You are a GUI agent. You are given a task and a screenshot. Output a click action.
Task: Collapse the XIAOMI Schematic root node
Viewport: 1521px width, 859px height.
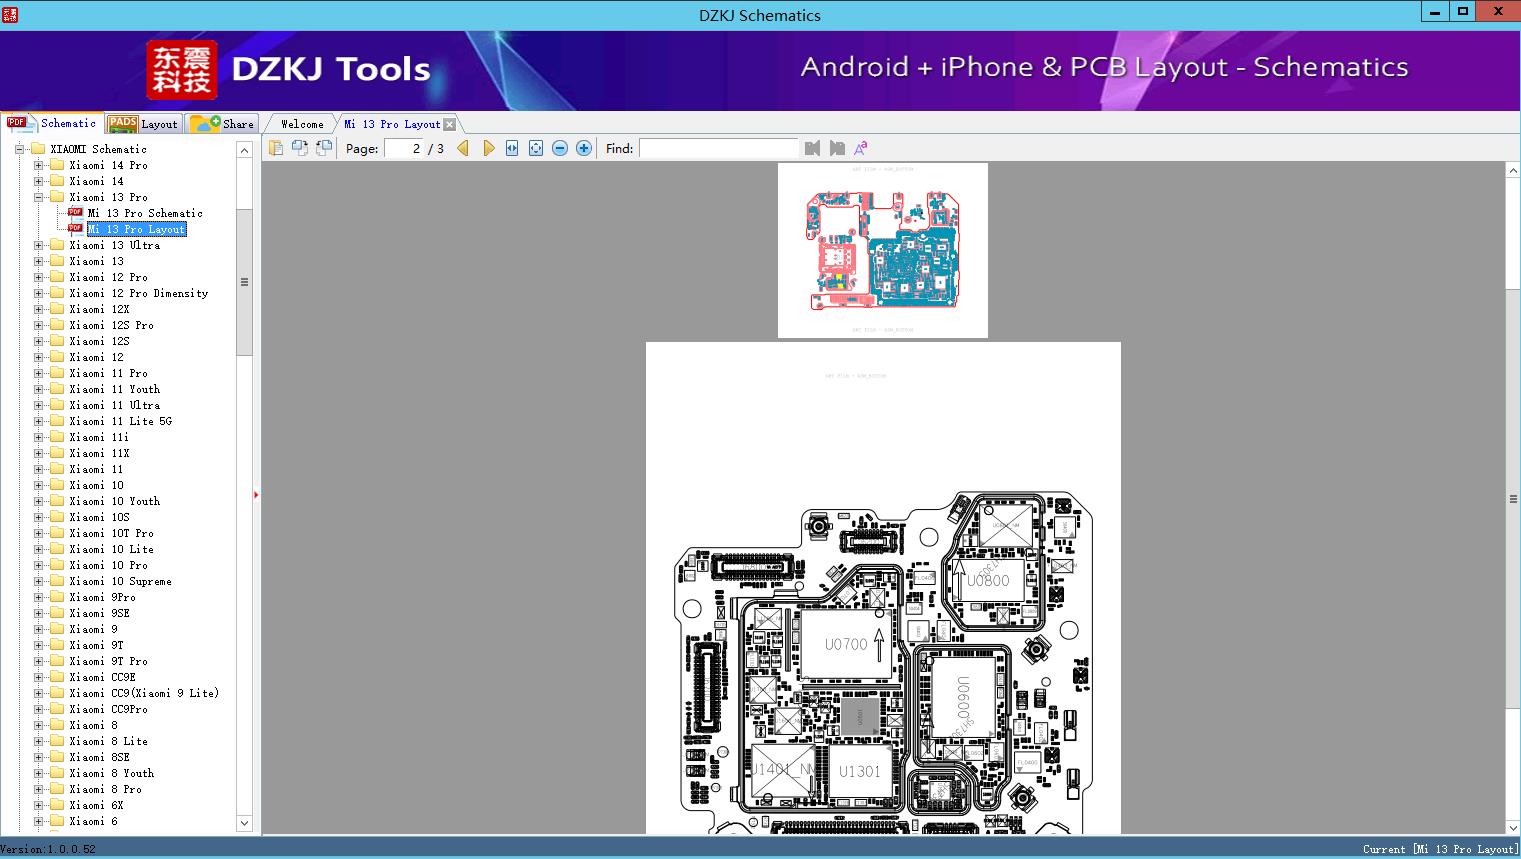pyautogui.click(x=19, y=149)
